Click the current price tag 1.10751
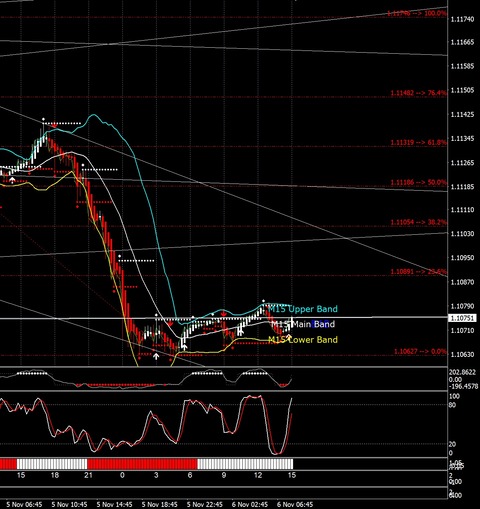The height and width of the screenshot is (509, 480). click(x=462, y=318)
